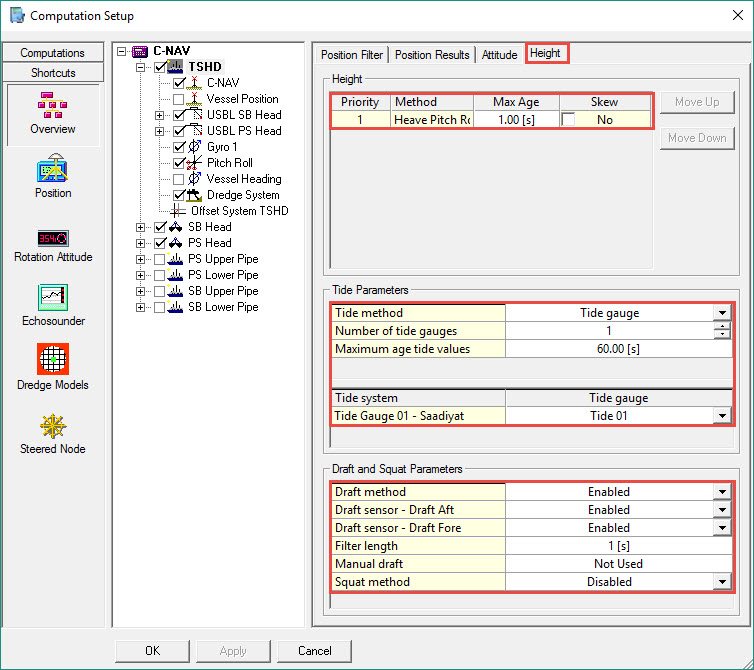
Task: Open the Squat method dropdown
Action: [722, 581]
